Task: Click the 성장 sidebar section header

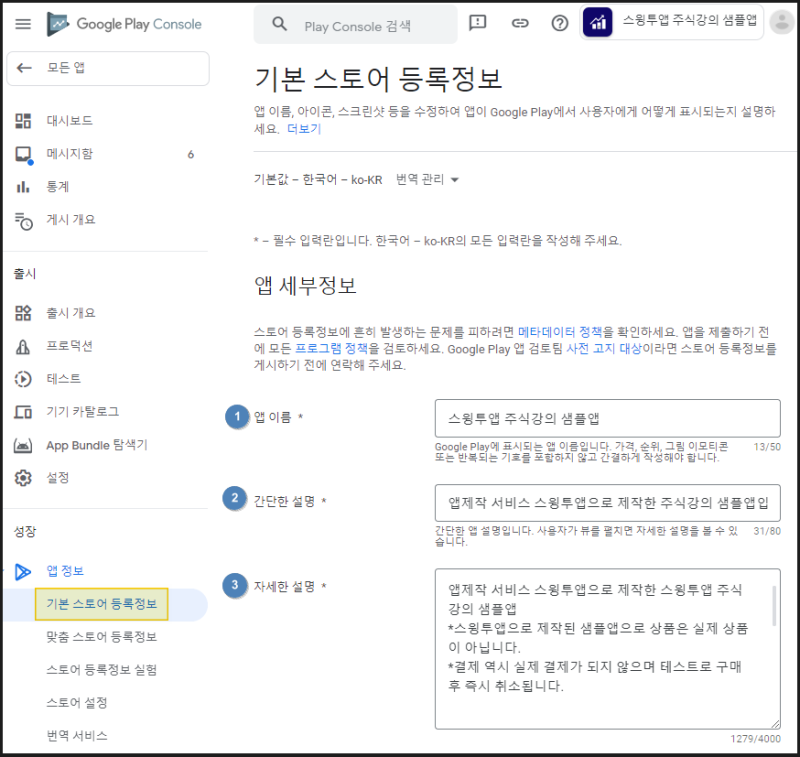Action: pos(25,532)
